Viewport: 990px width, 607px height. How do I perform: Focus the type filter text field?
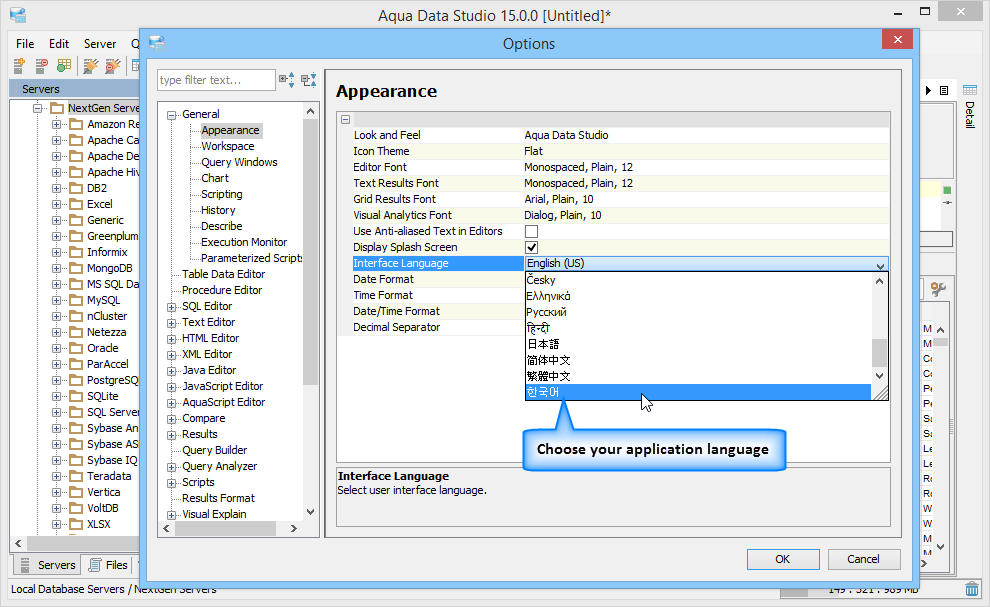(x=216, y=80)
